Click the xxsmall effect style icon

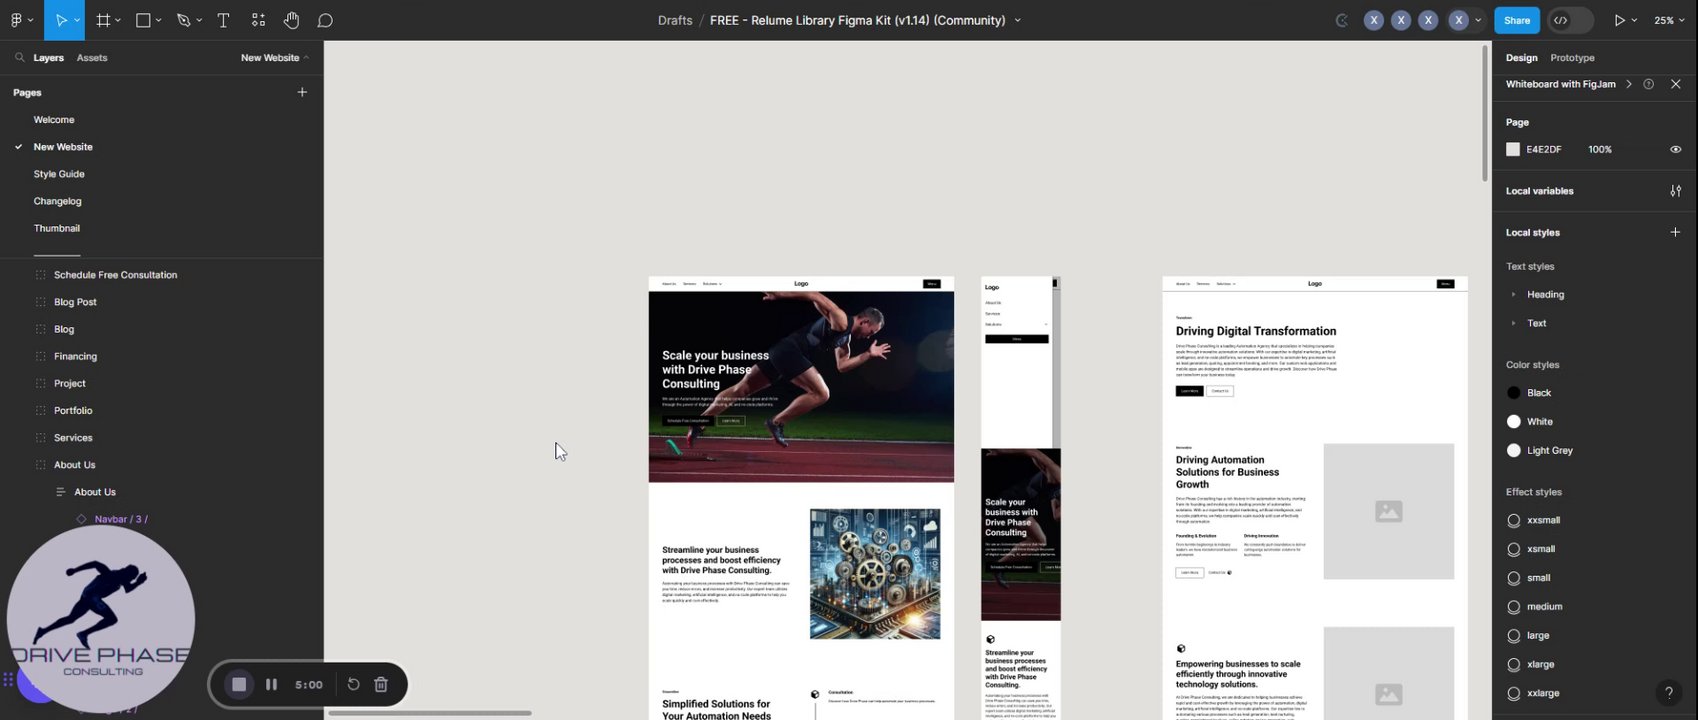1513,520
